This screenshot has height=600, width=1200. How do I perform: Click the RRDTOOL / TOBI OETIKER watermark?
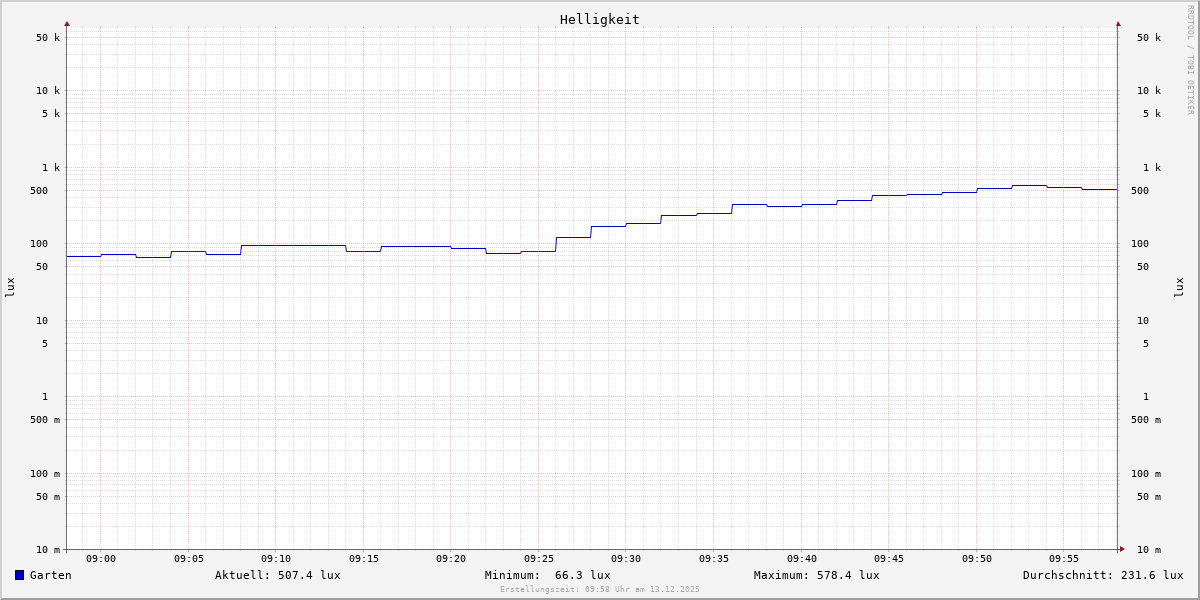[1190, 60]
